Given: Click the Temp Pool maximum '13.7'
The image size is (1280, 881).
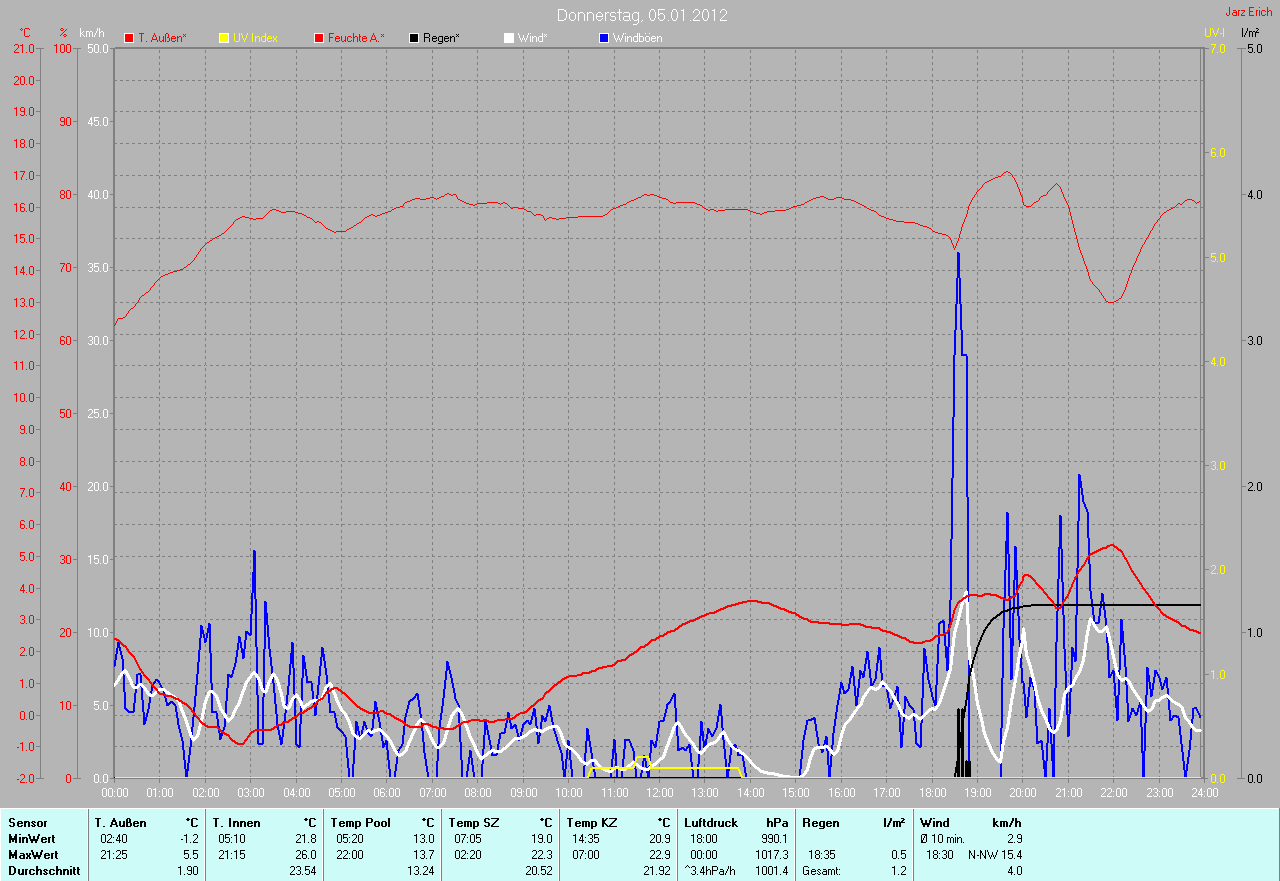Looking at the screenshot, I should (424, 855).
